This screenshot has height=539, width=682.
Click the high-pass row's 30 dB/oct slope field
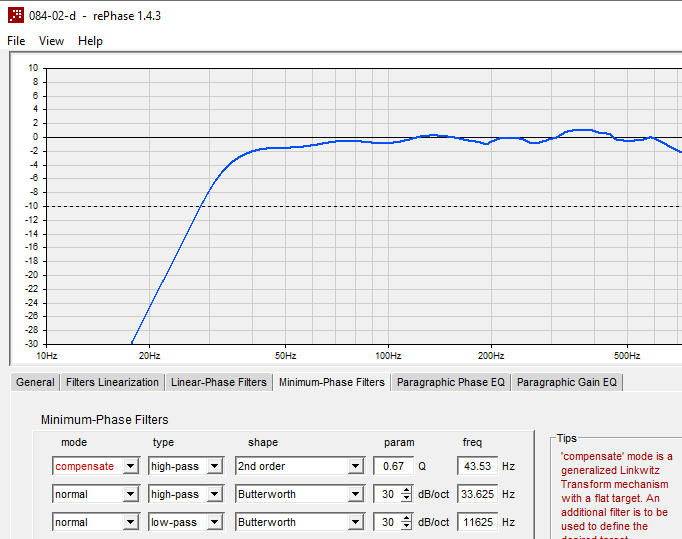coord(388,494)
